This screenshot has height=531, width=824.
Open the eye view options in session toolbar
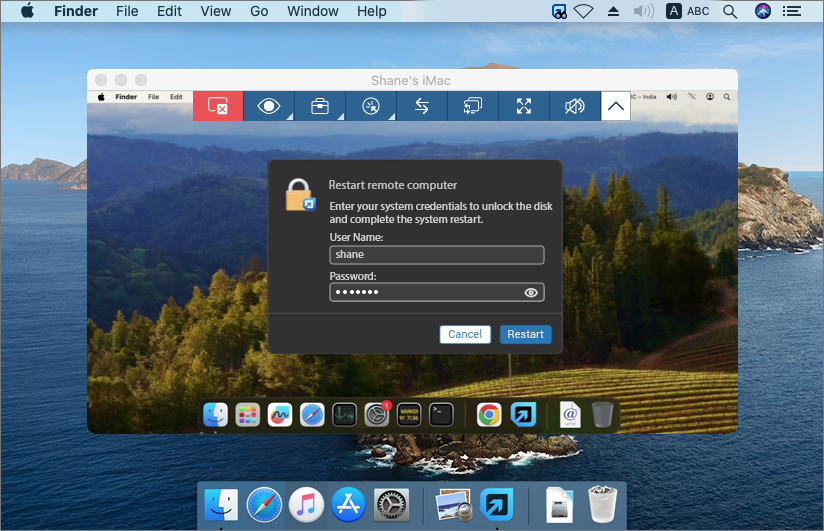pos(269,106)
